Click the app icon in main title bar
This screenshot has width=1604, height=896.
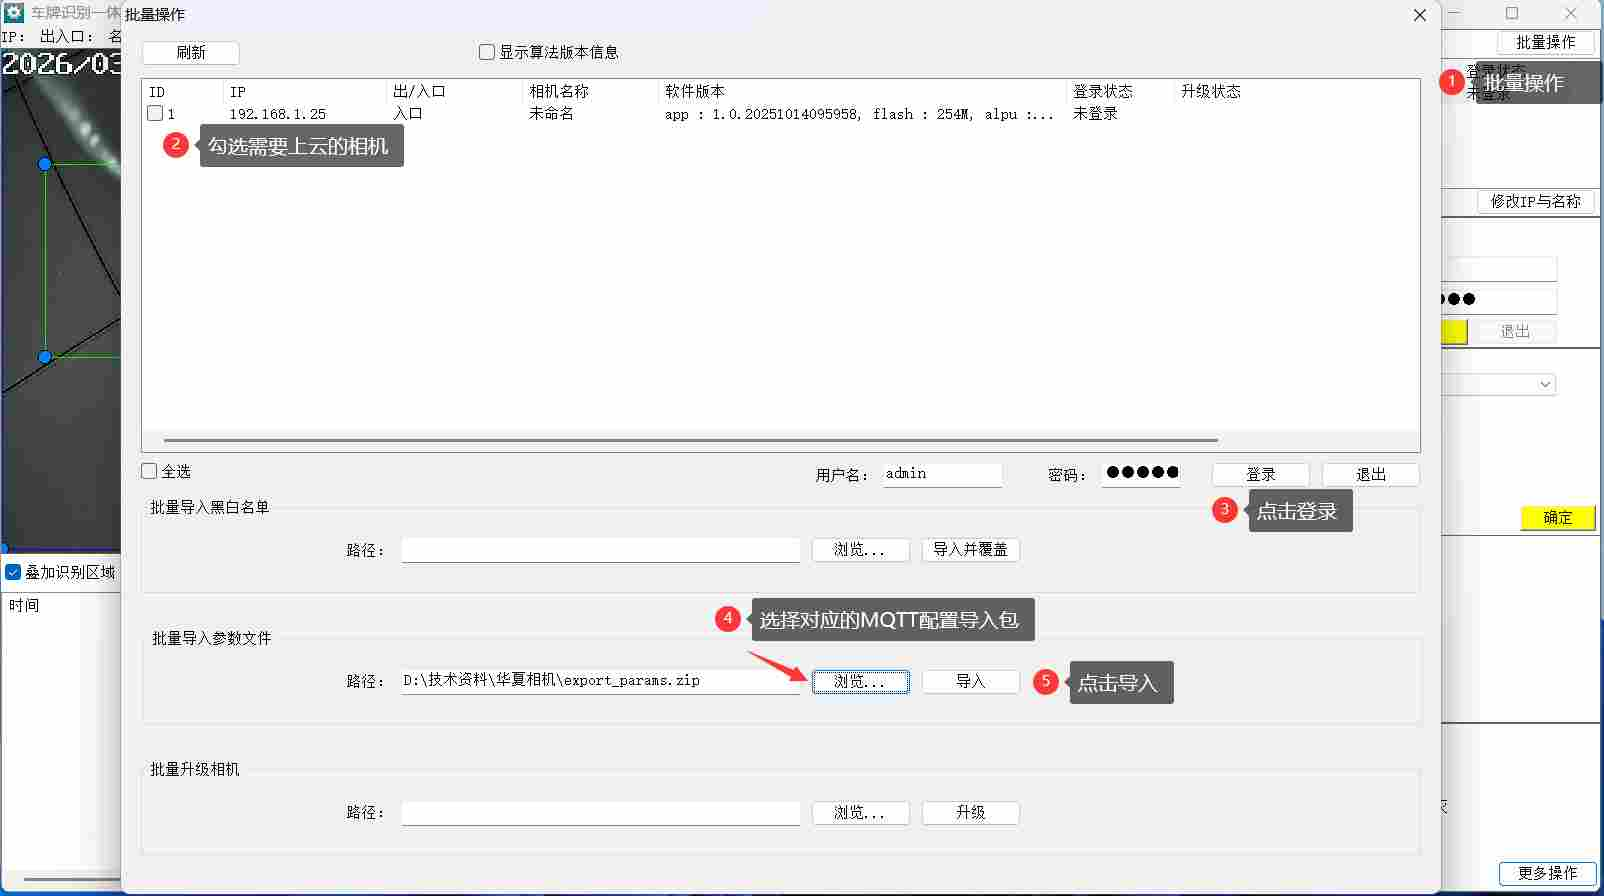click(x=13, y=13)
